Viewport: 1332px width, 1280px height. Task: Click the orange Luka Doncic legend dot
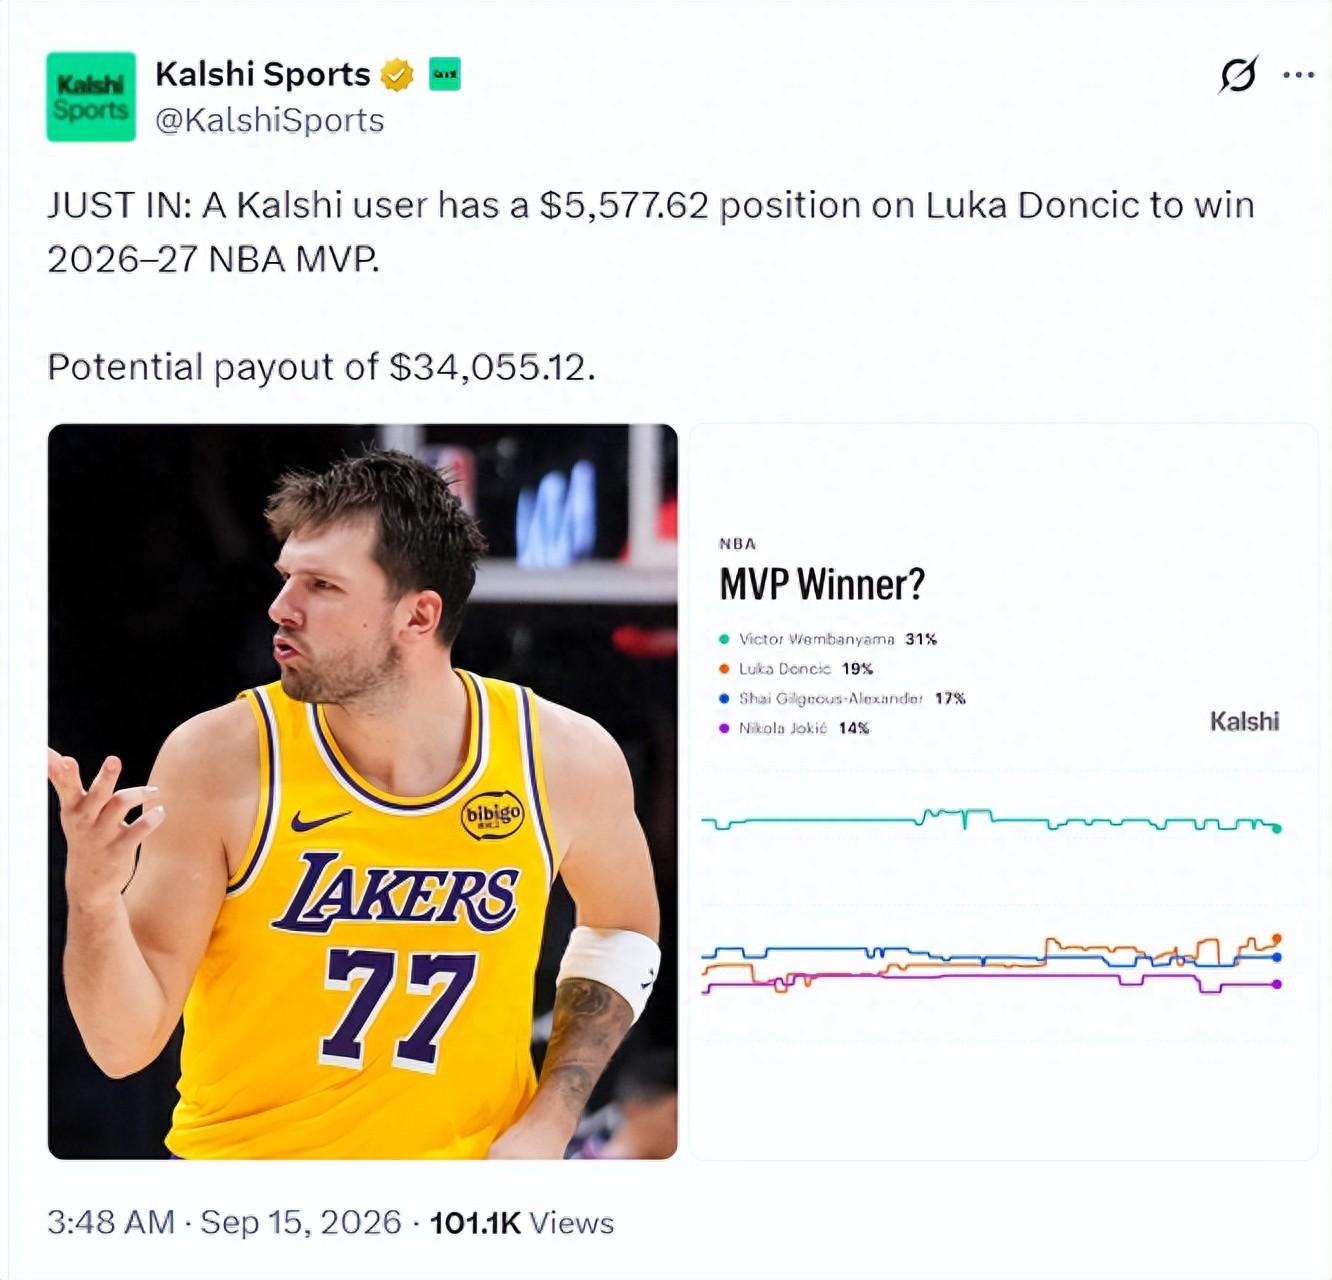coord(724,669)
